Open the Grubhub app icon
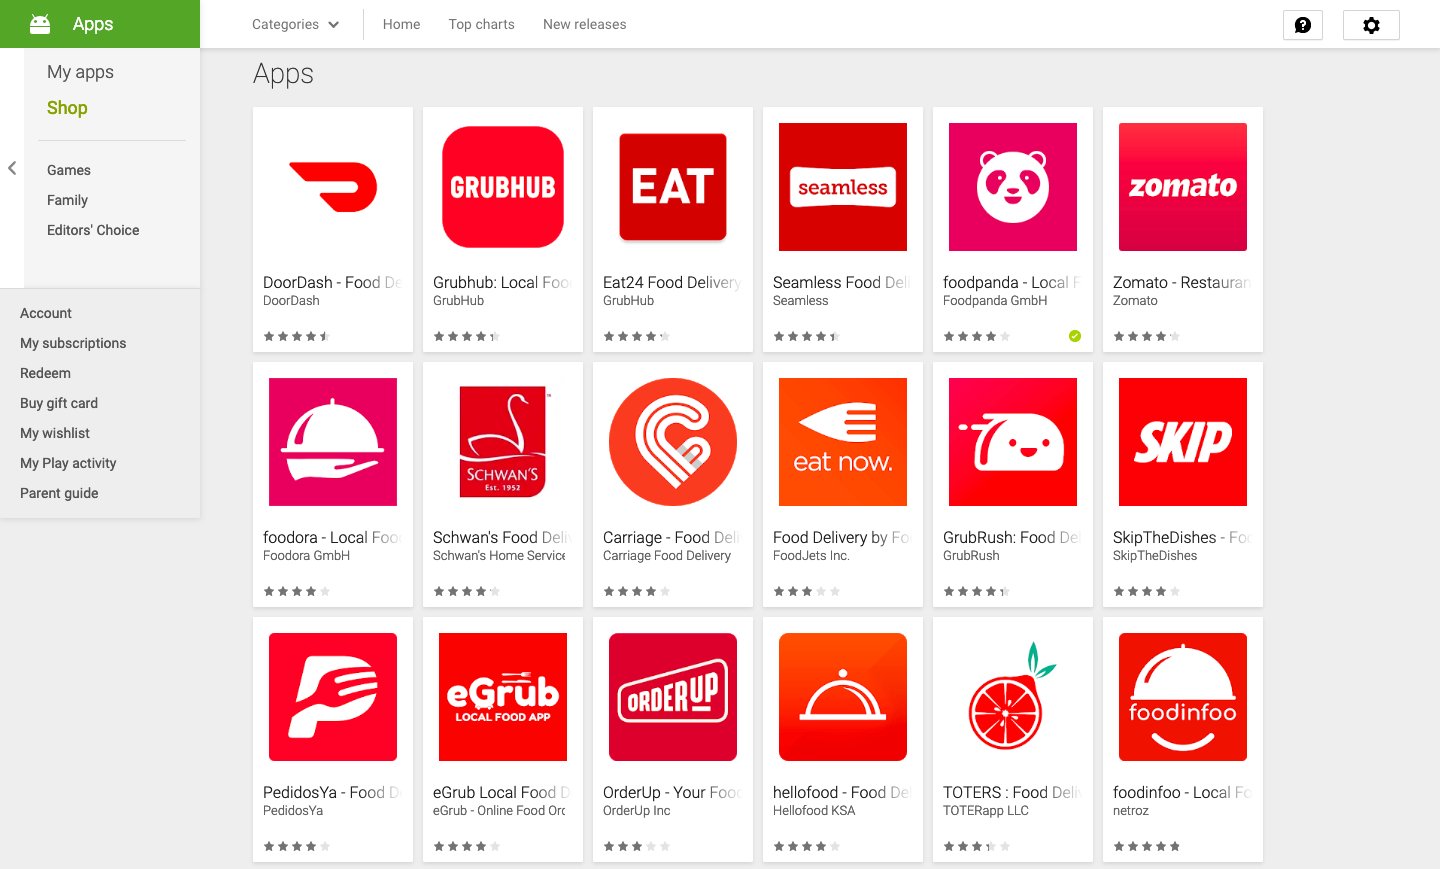1440x869 pixels. (503, 187)
